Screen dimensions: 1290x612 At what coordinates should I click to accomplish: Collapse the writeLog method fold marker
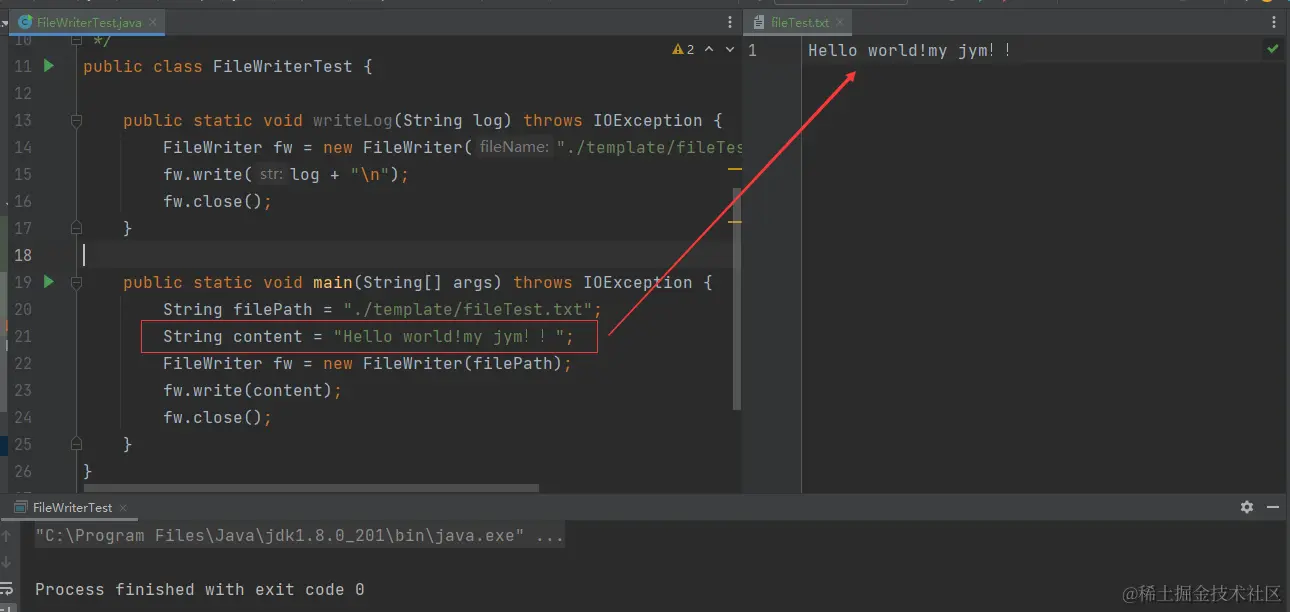[x=76, y=120]
